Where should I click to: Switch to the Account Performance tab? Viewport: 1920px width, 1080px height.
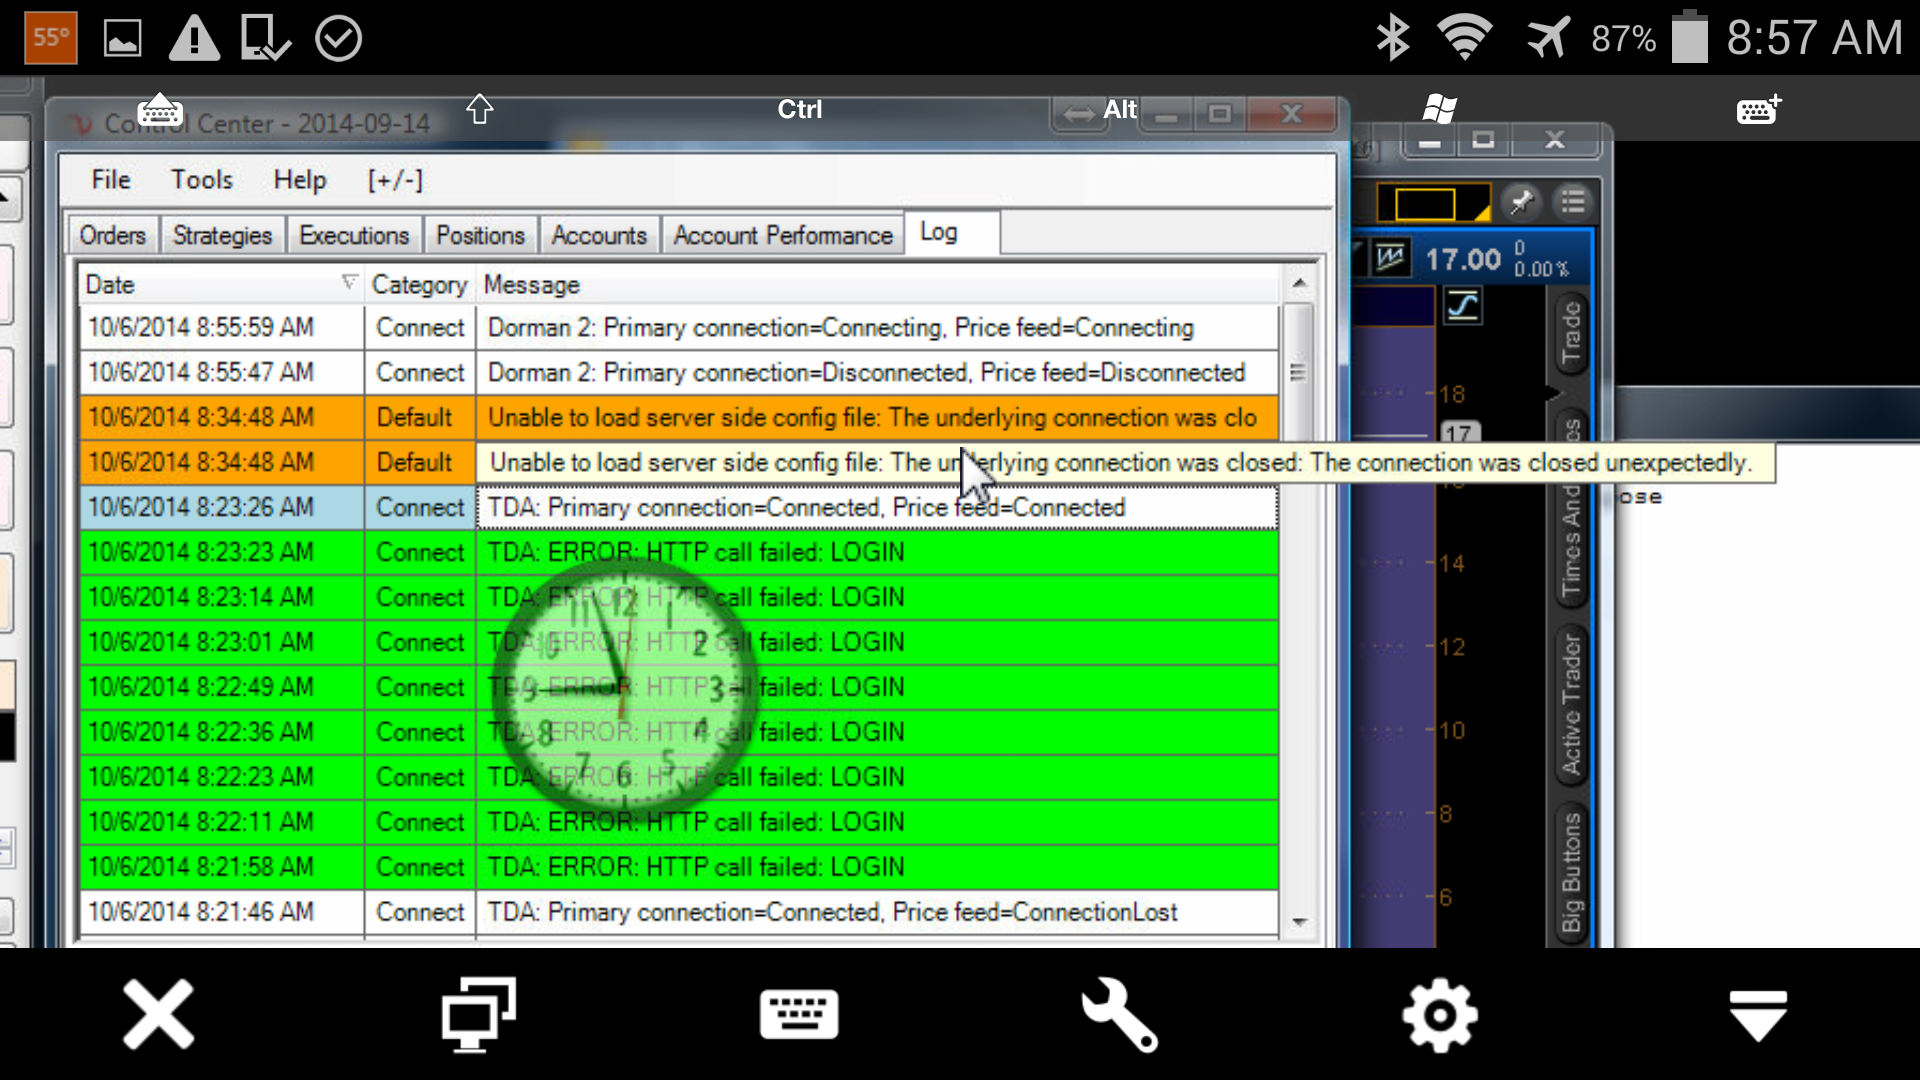[782, 236]
